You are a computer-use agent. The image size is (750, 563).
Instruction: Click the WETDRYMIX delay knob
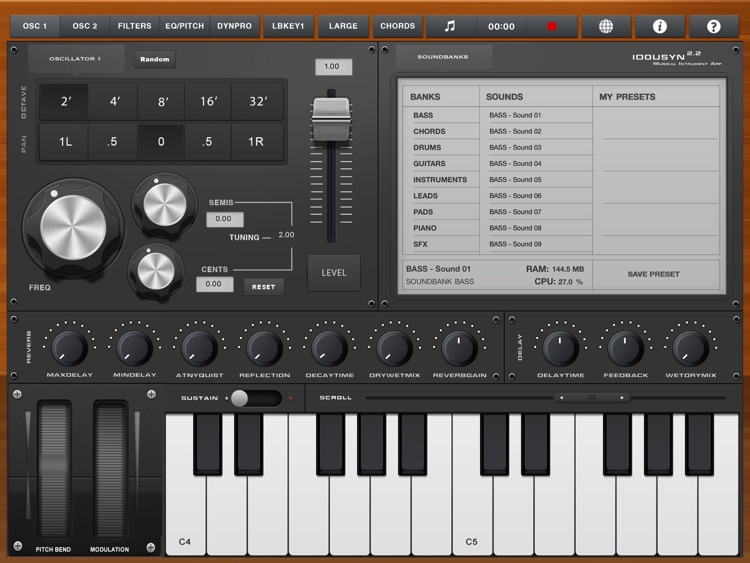[x=690, y=348]
